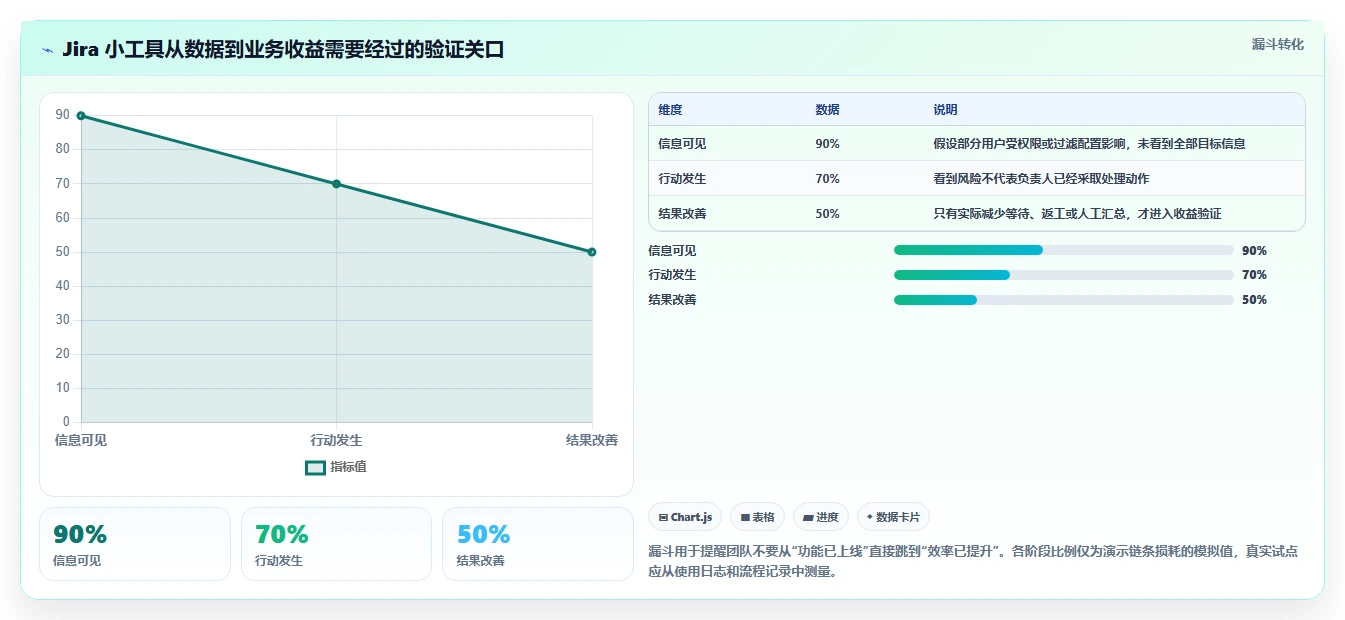Click the 结果改善 table row cell
Screen dimensions: 1345x620
point(682,214)
